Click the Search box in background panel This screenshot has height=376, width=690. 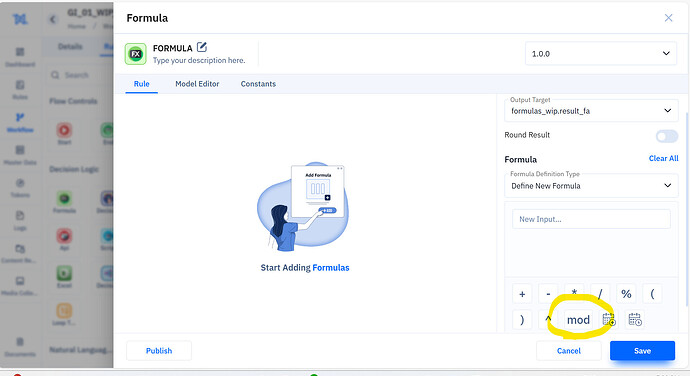point(79,75)
